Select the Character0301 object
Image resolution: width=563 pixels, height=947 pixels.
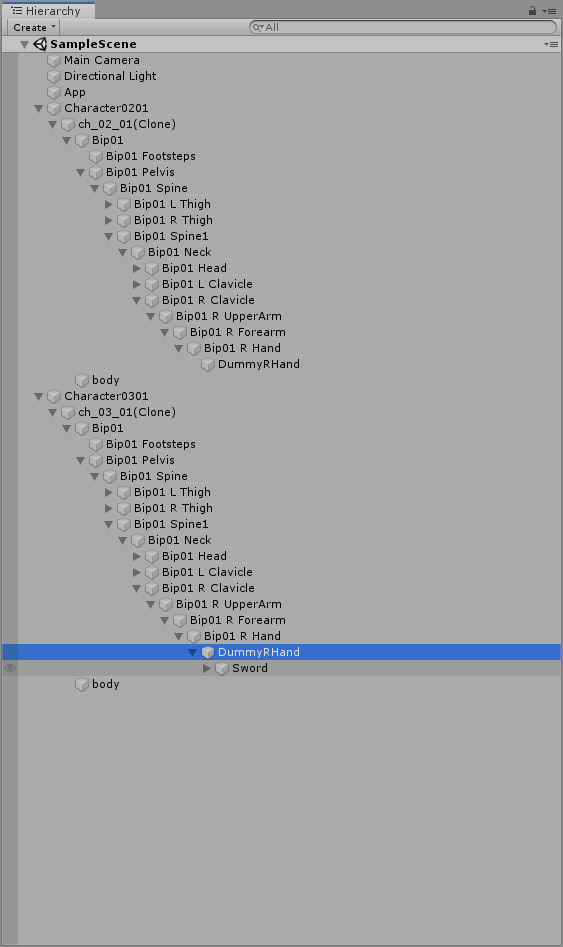click(x=106, y=396)
